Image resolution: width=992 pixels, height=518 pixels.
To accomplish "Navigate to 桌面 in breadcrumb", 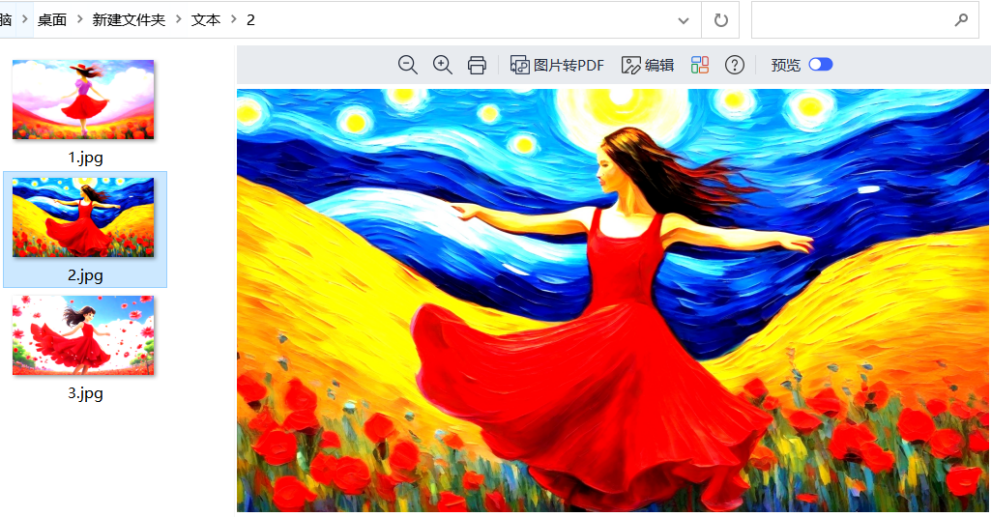I will (x=52, y=20).
